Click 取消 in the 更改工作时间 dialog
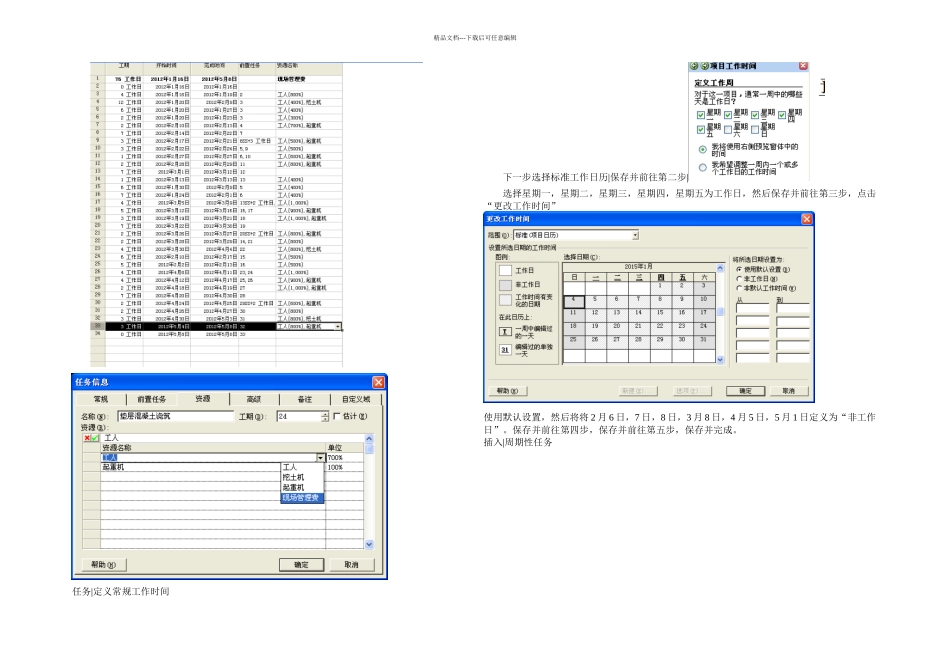 tap(788, 391)
